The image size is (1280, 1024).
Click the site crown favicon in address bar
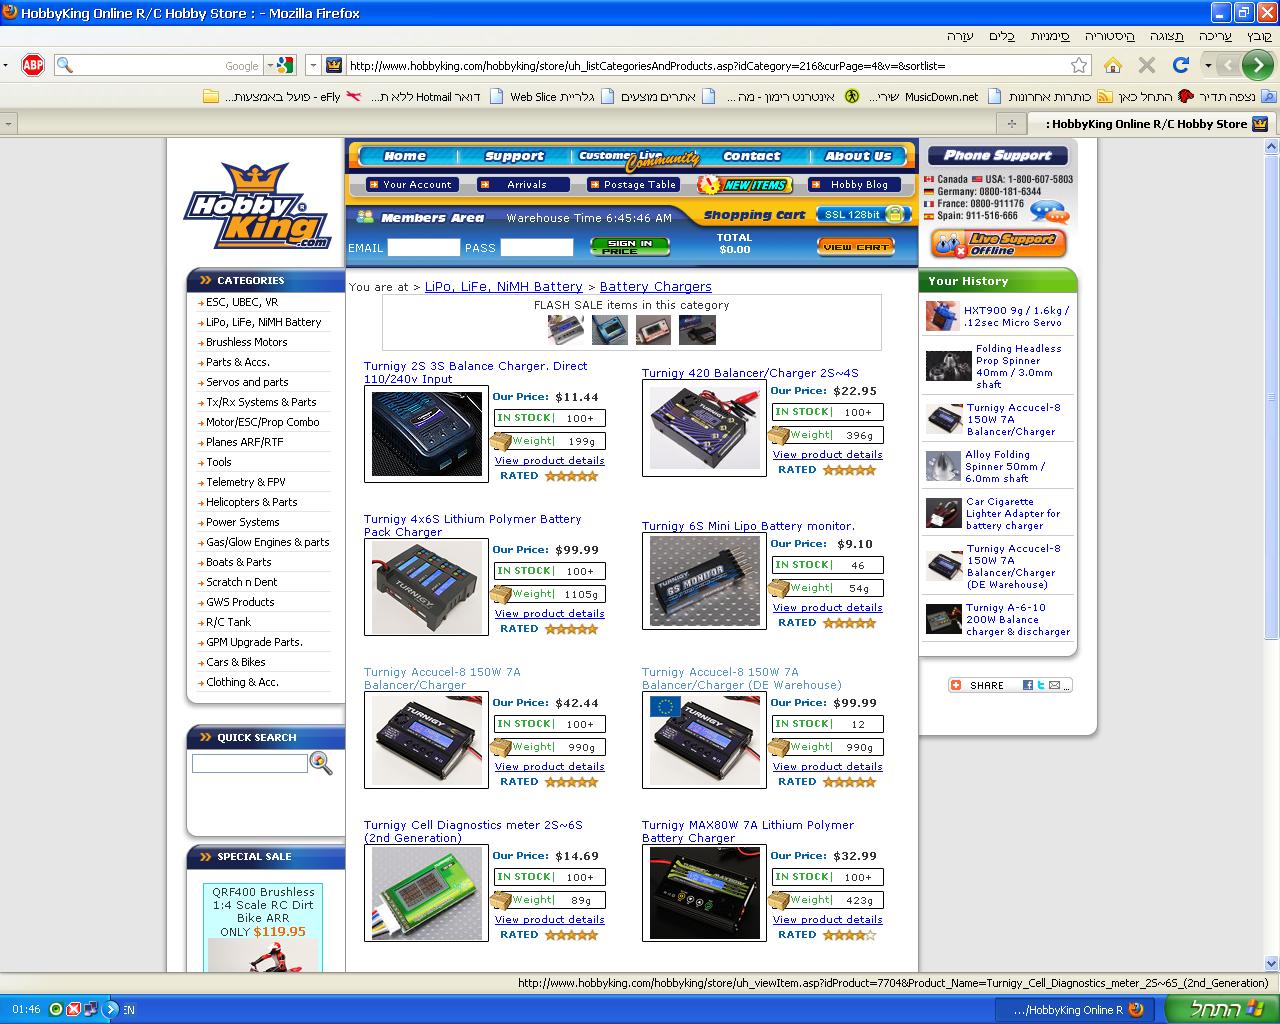pyautogui.click(x=334, y=65)
